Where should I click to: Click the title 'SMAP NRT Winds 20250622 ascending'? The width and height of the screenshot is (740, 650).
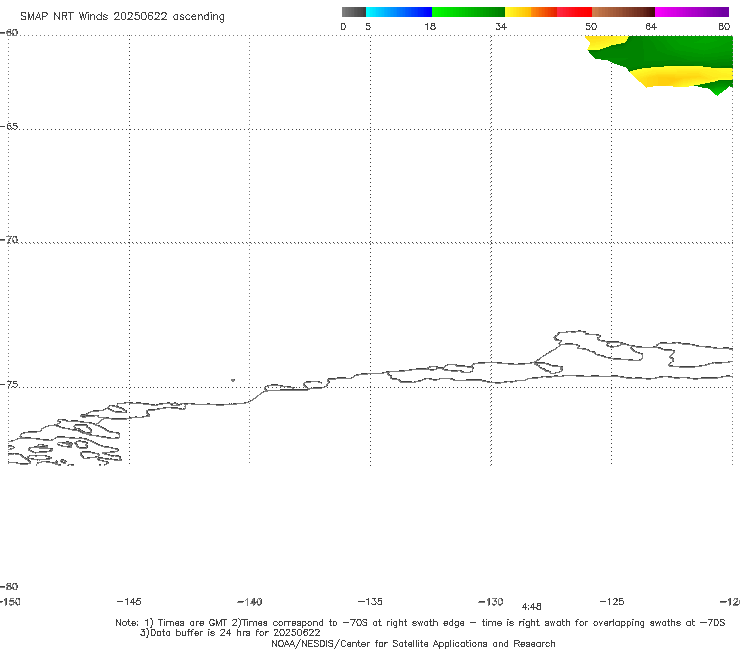pyautogui.click(x=122, y=16)
